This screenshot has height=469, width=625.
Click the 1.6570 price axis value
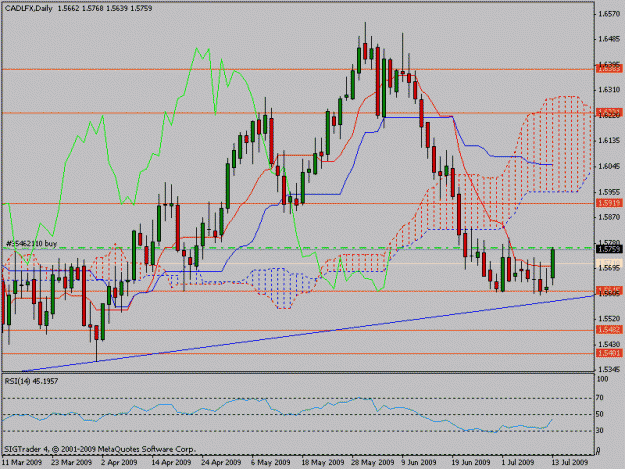(609, 14)
